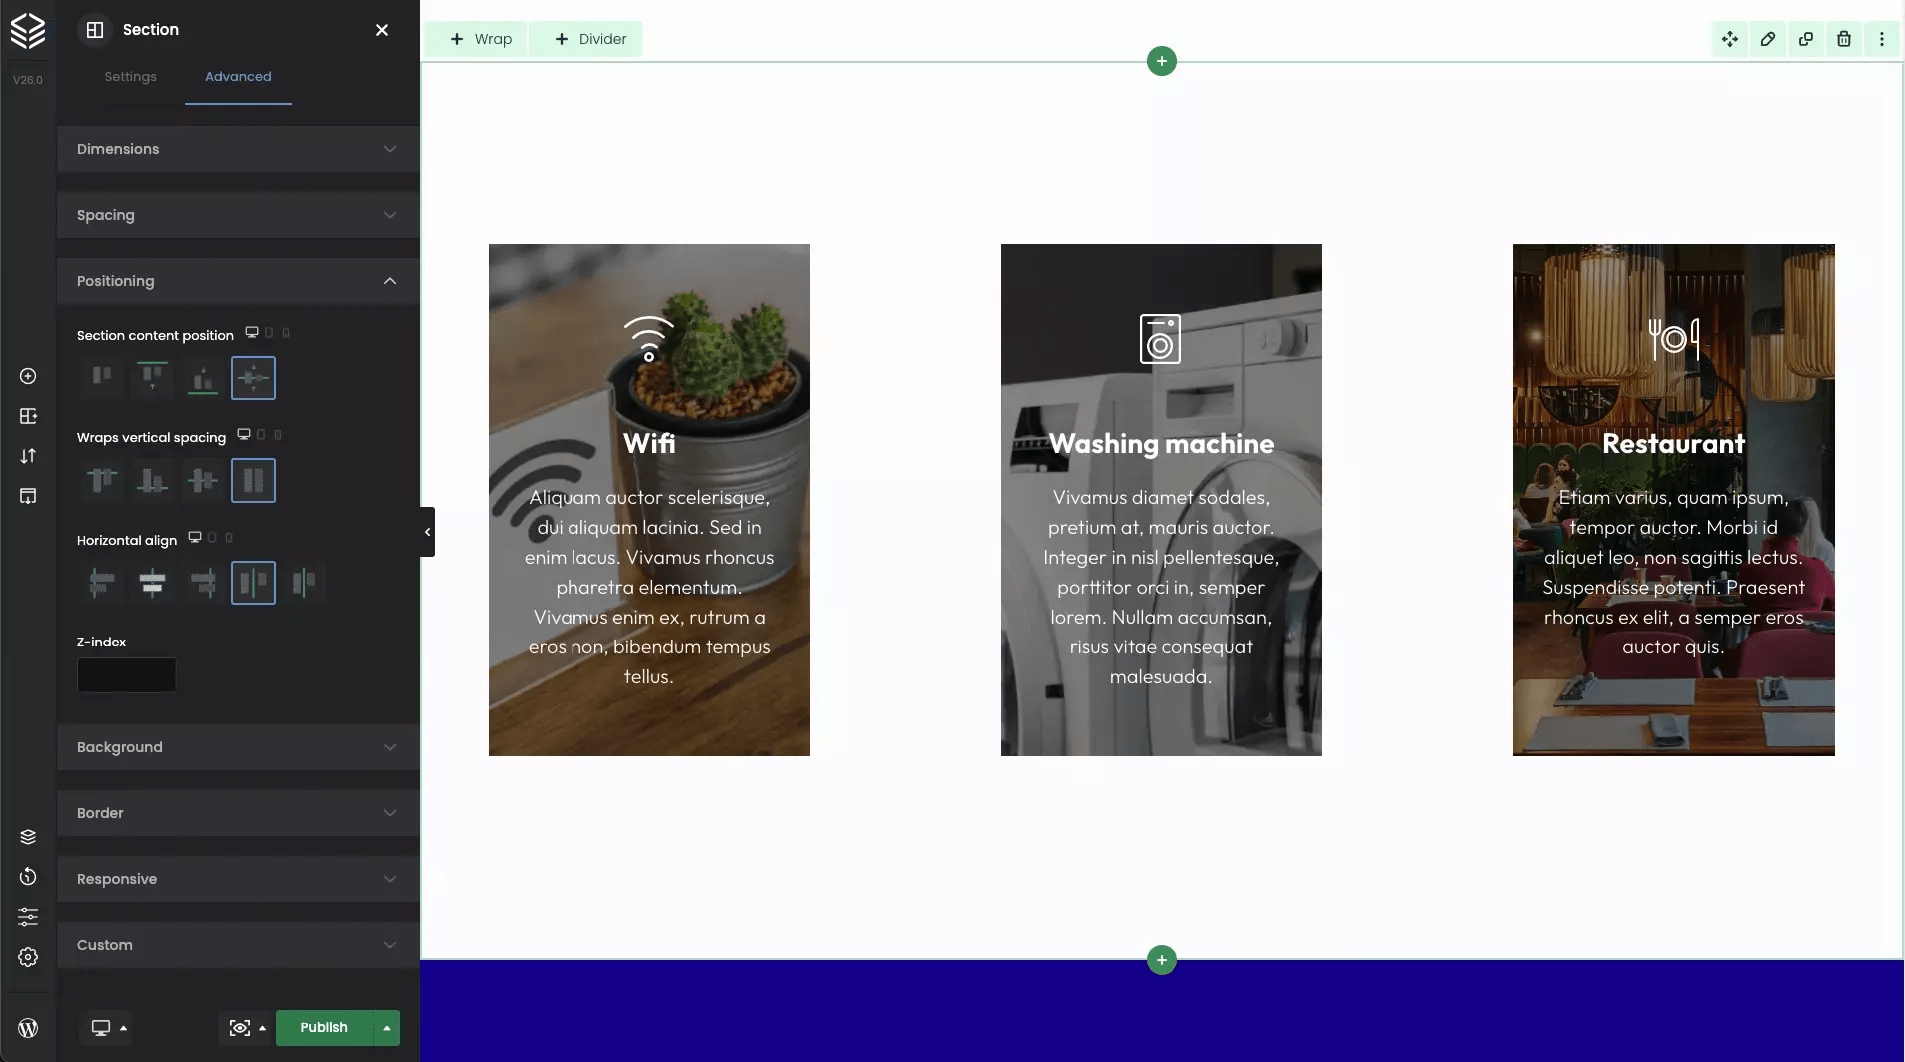Screen dimensions: 1905x1062
Task: Expand the Custom panel
Action: click(238, 945)
